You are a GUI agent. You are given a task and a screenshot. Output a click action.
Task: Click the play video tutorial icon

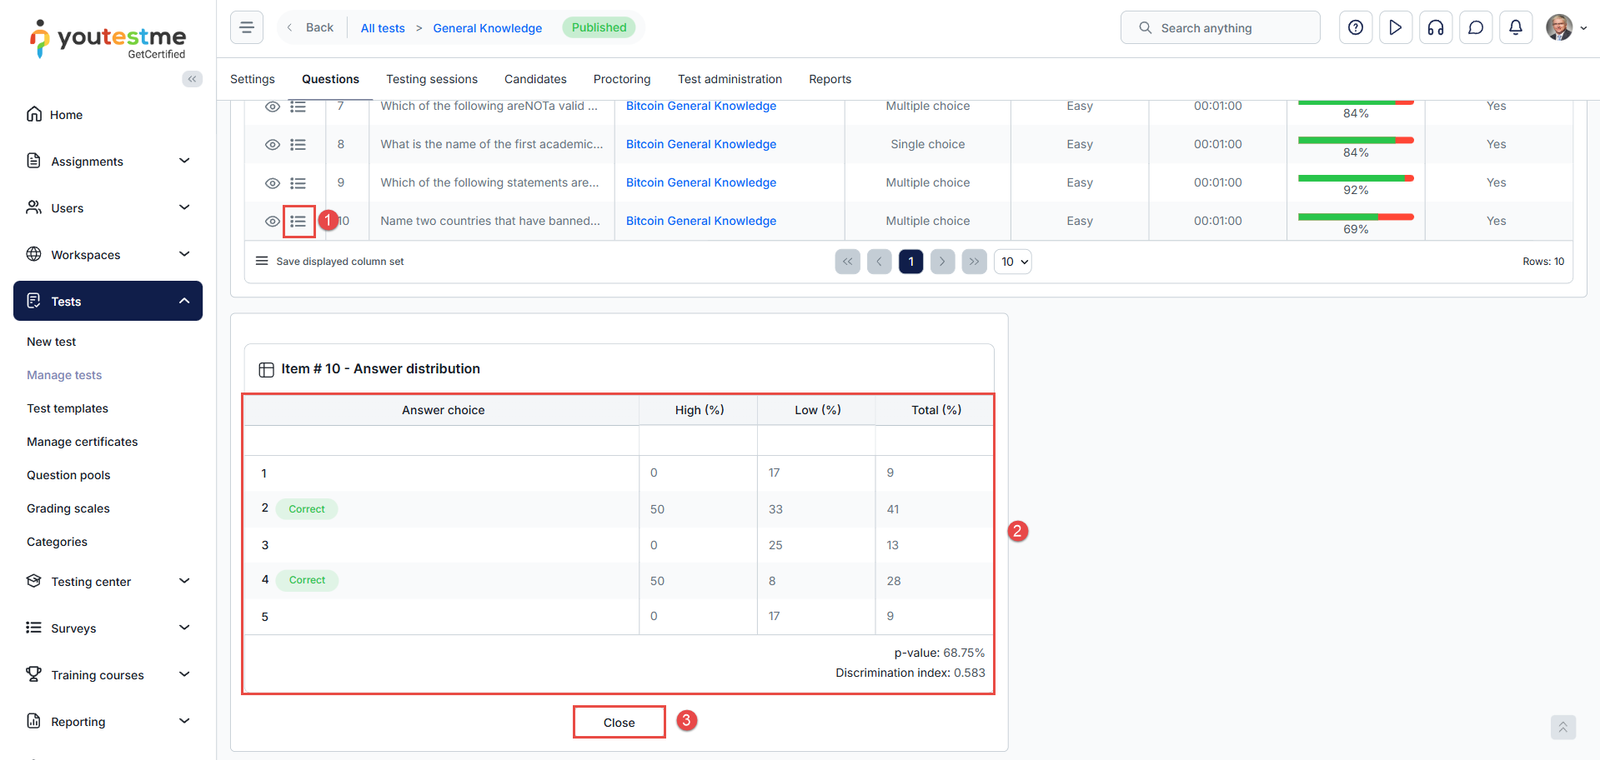[1395, 28]
